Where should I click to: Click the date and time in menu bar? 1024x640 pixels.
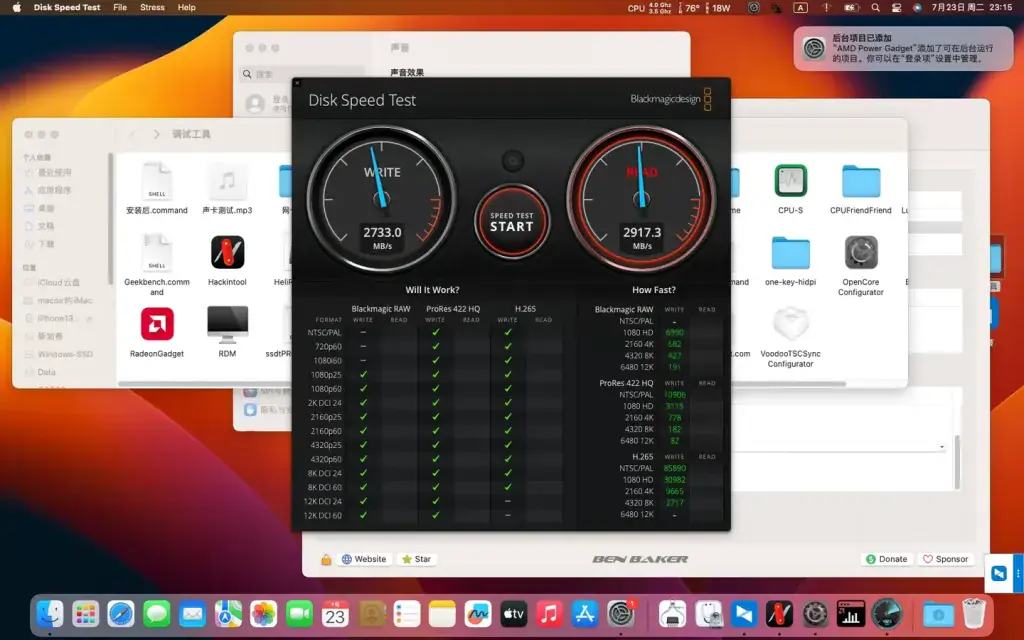coord(972,7)
